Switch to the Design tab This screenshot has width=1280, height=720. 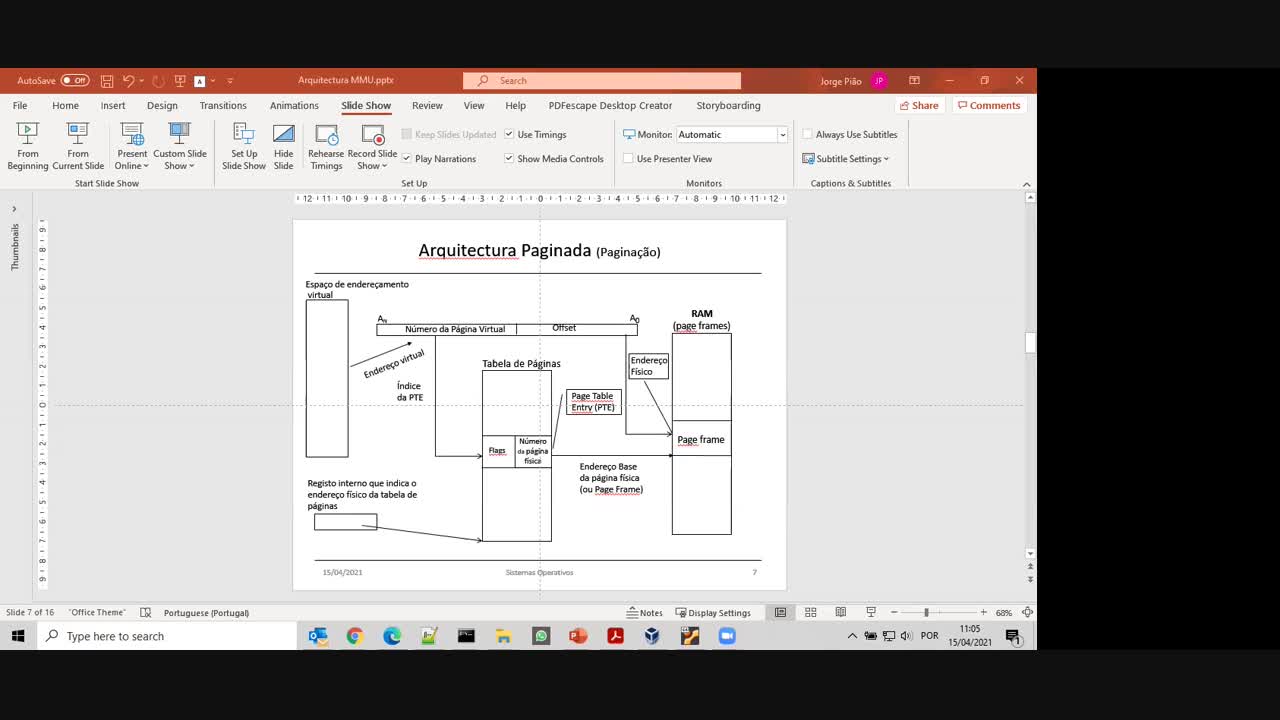pyautogui.click(x=162, y=105)
